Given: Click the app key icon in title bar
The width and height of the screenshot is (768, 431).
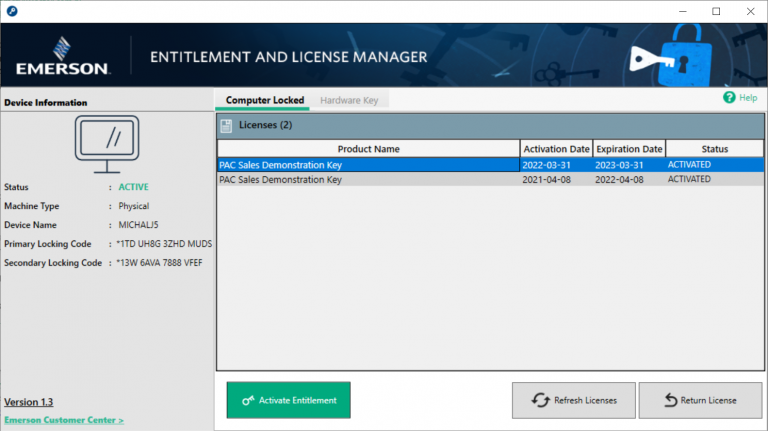Looking at the screenshot, I should (x=10, y=11).
